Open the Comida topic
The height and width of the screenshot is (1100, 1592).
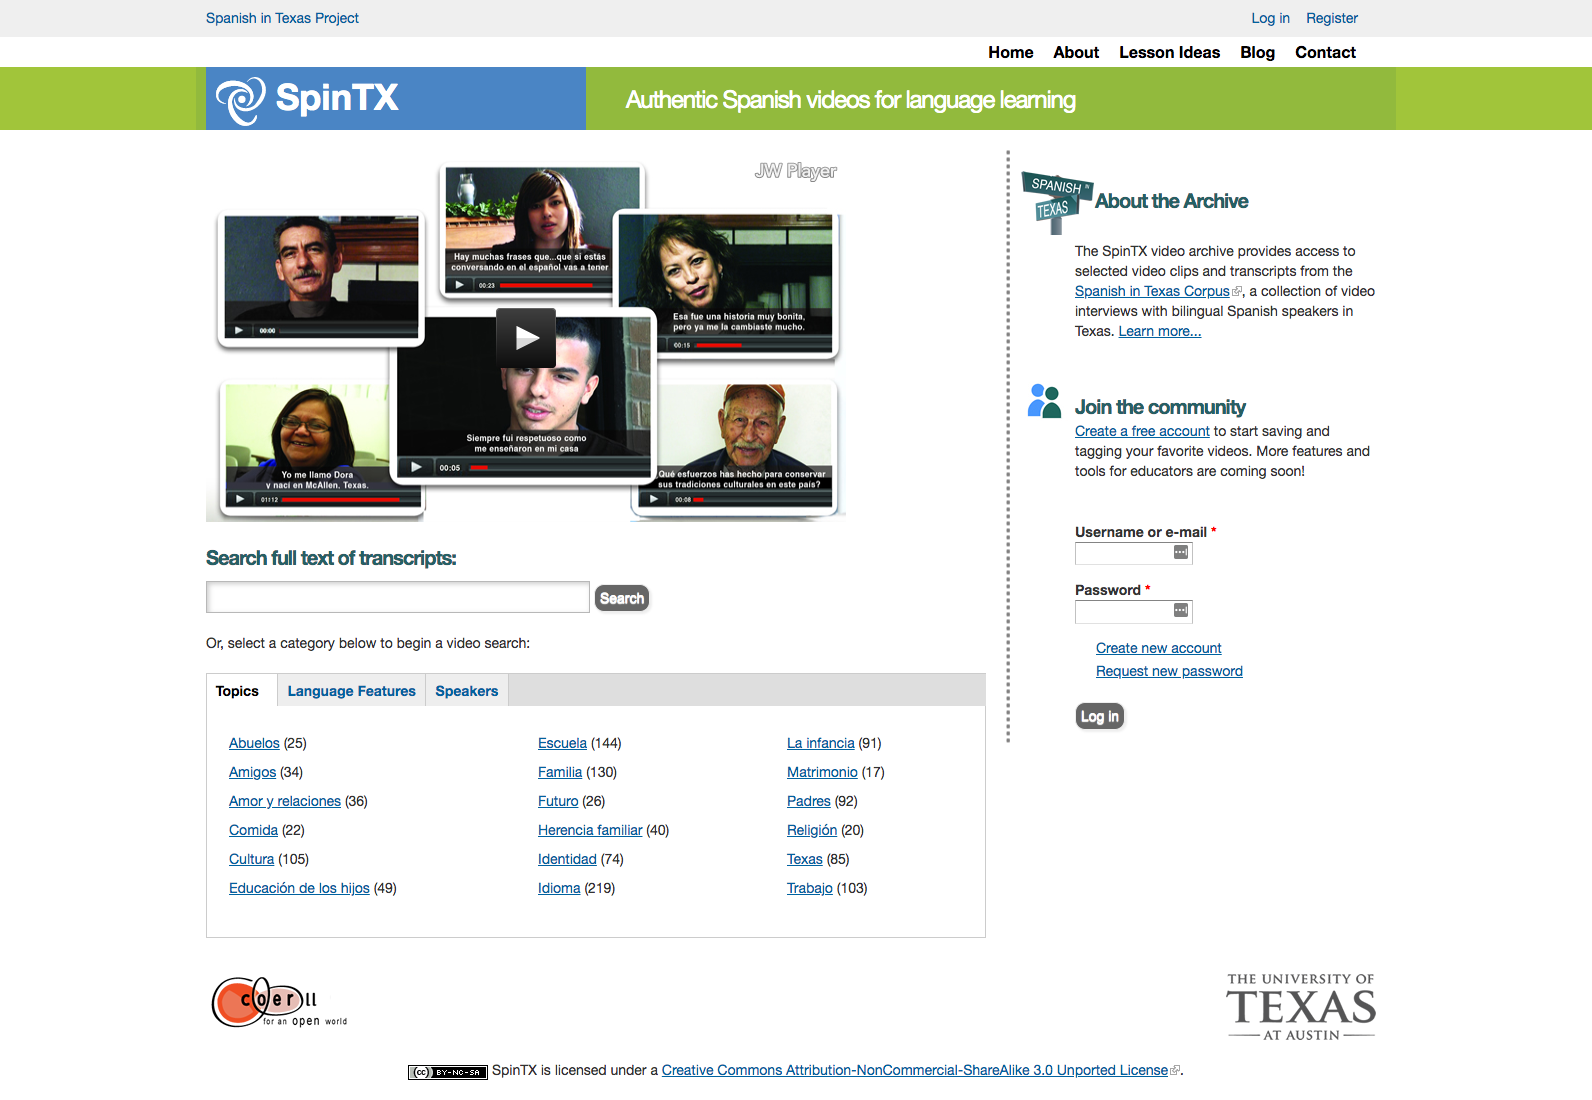253,830
